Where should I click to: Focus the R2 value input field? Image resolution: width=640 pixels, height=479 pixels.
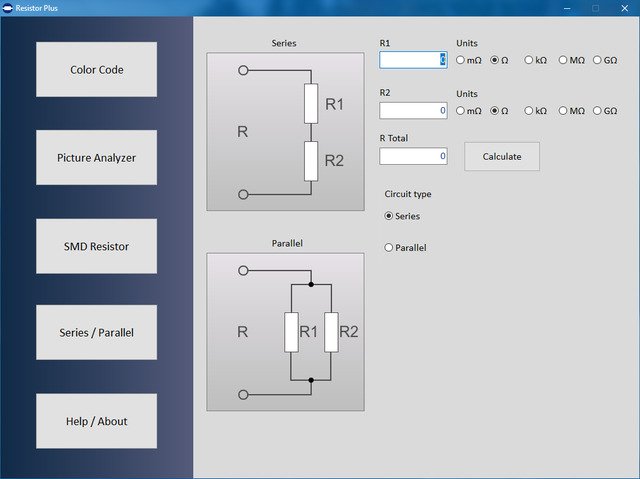point(413,111)
